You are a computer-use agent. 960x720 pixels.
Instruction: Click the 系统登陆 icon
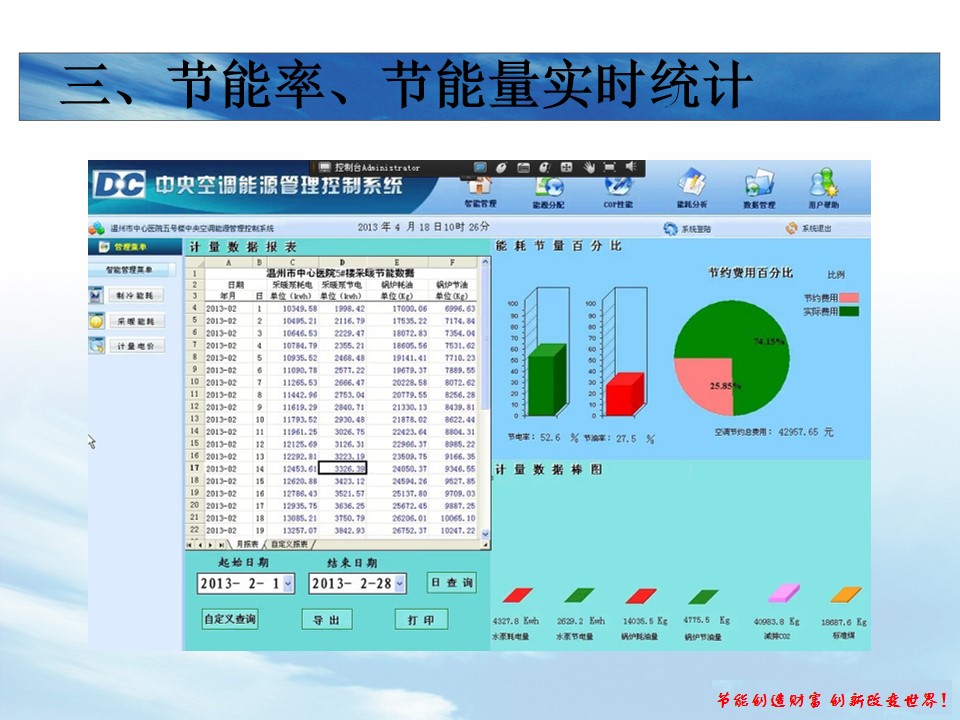[670, 228]
